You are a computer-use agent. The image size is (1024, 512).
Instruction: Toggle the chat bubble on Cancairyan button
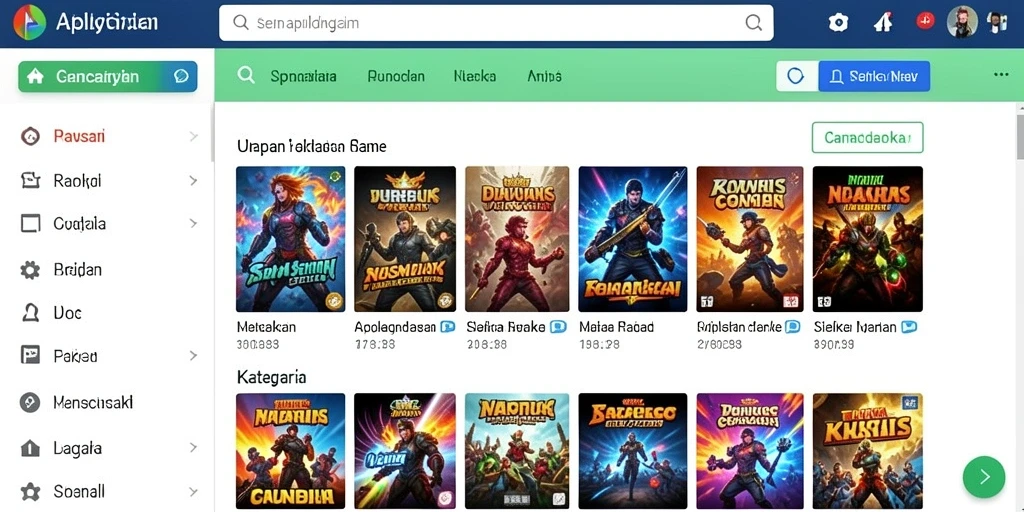181,76
